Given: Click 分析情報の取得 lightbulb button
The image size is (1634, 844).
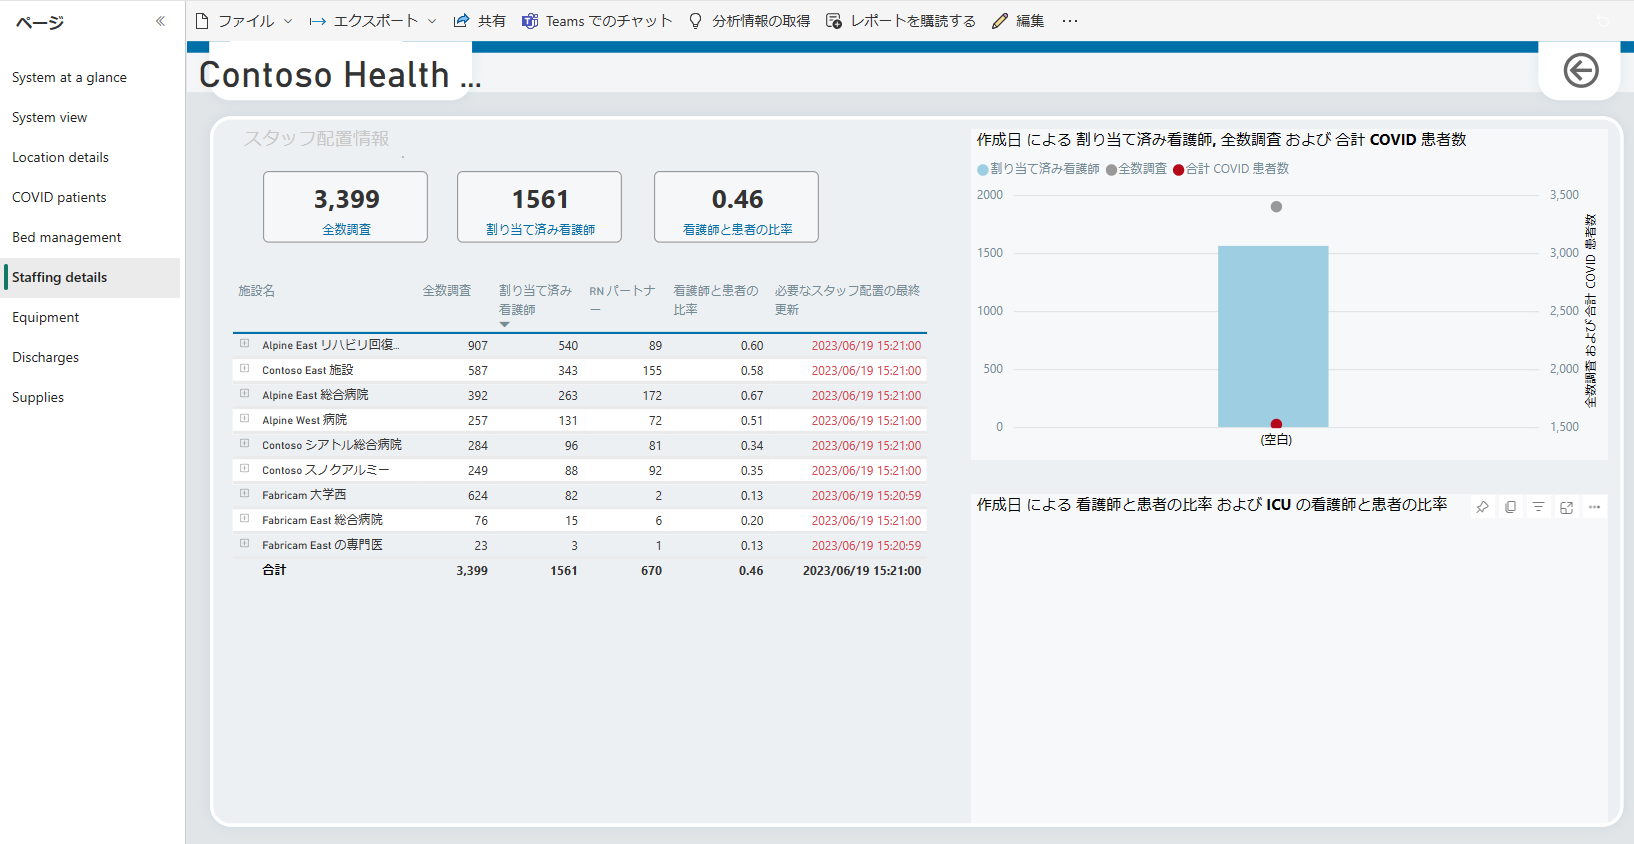Looking at the screenshot, I should point(749,21).
